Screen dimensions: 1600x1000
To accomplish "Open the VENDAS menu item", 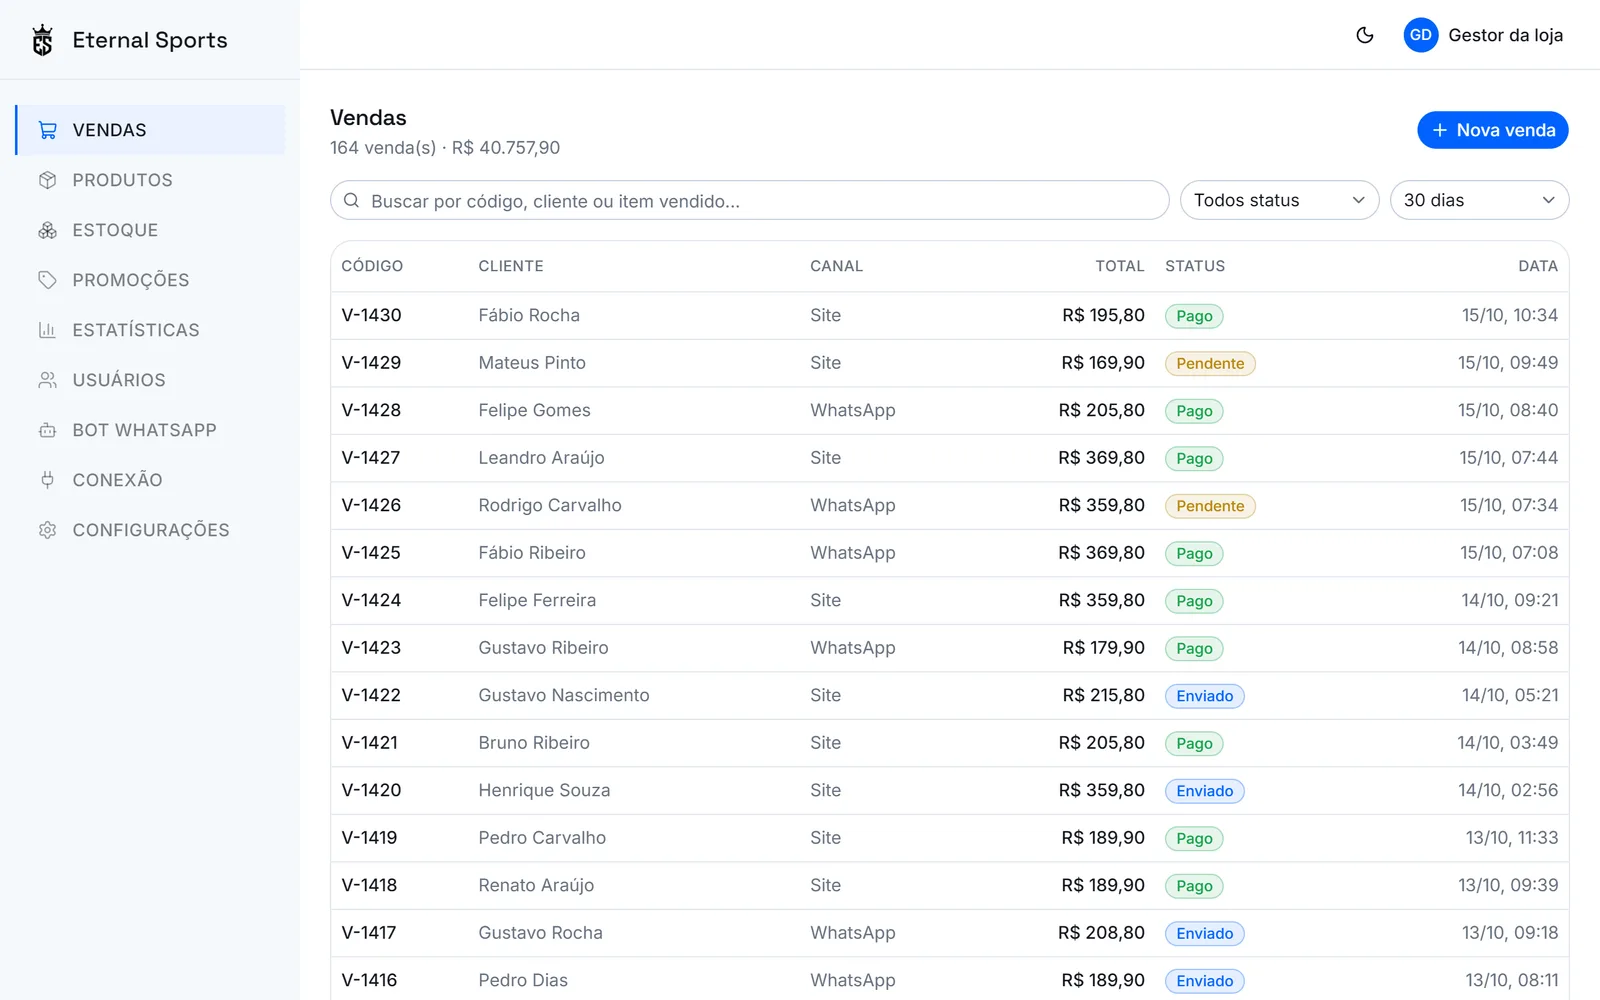I will click(x=150, y=130).
